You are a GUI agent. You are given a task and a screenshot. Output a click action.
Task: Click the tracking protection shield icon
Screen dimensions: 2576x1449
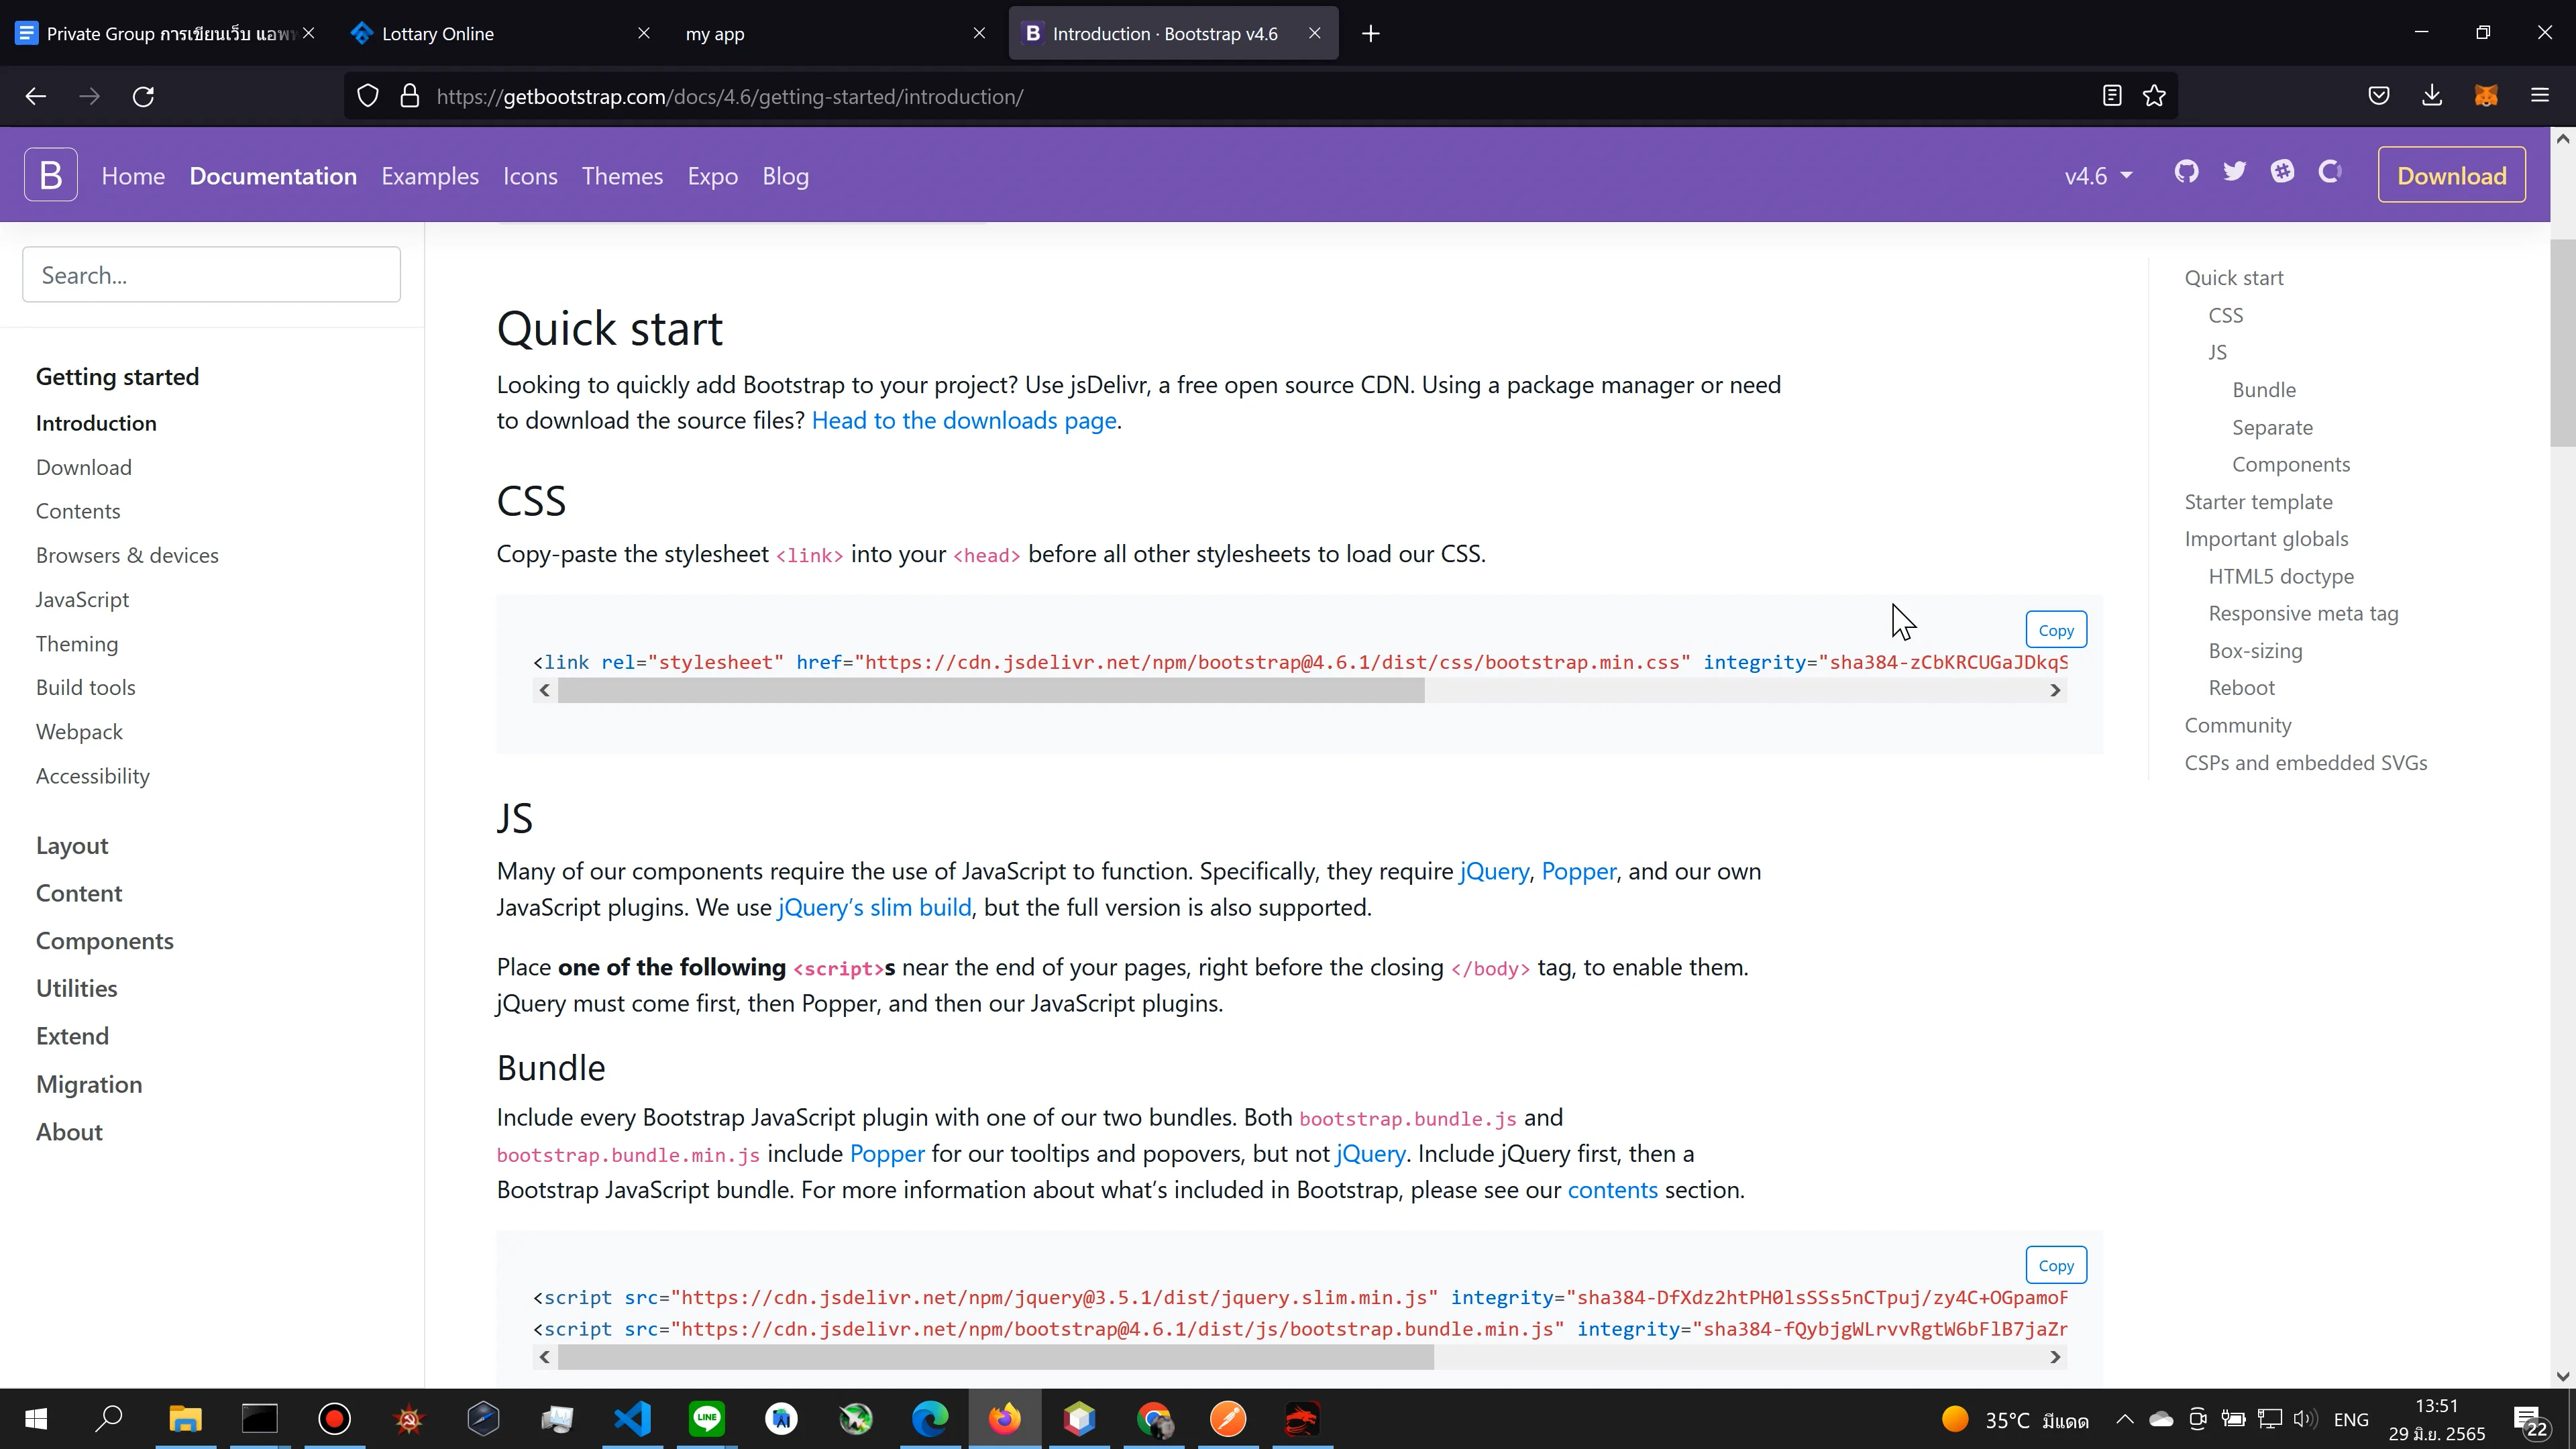(x=367, y=95)
